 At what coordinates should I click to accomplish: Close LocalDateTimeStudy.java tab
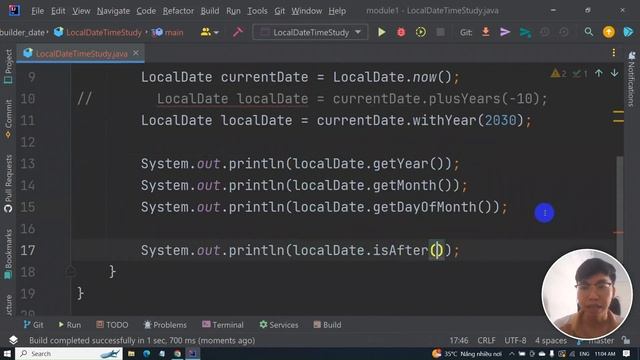[x=136, y=53]
